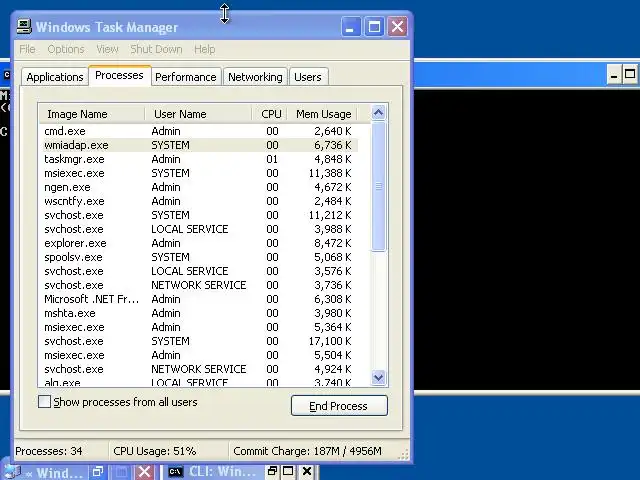Click the minimized CLI: Win... title
Screen dimensions: 640x480
tap(222, 472)
